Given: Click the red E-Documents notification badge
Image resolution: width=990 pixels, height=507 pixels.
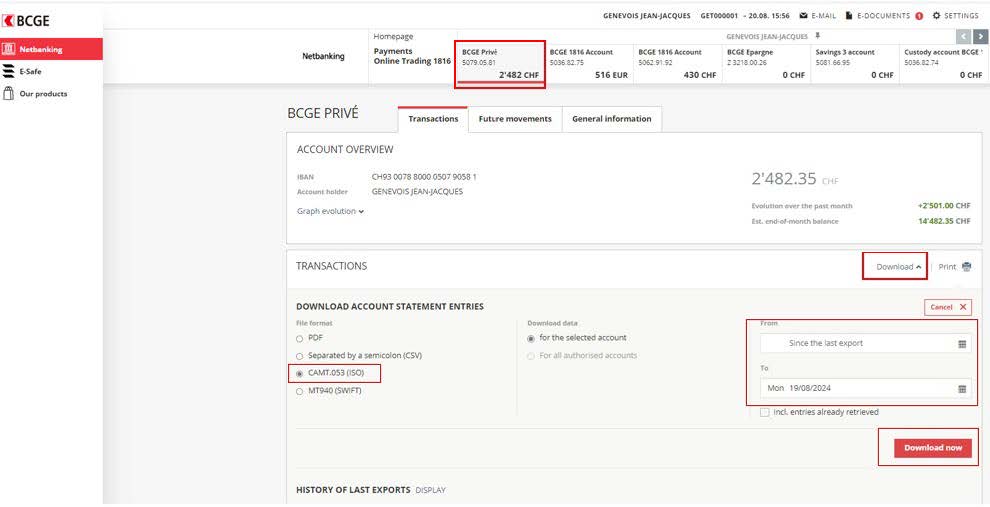Looking at the screenshot, I should 919,16.
